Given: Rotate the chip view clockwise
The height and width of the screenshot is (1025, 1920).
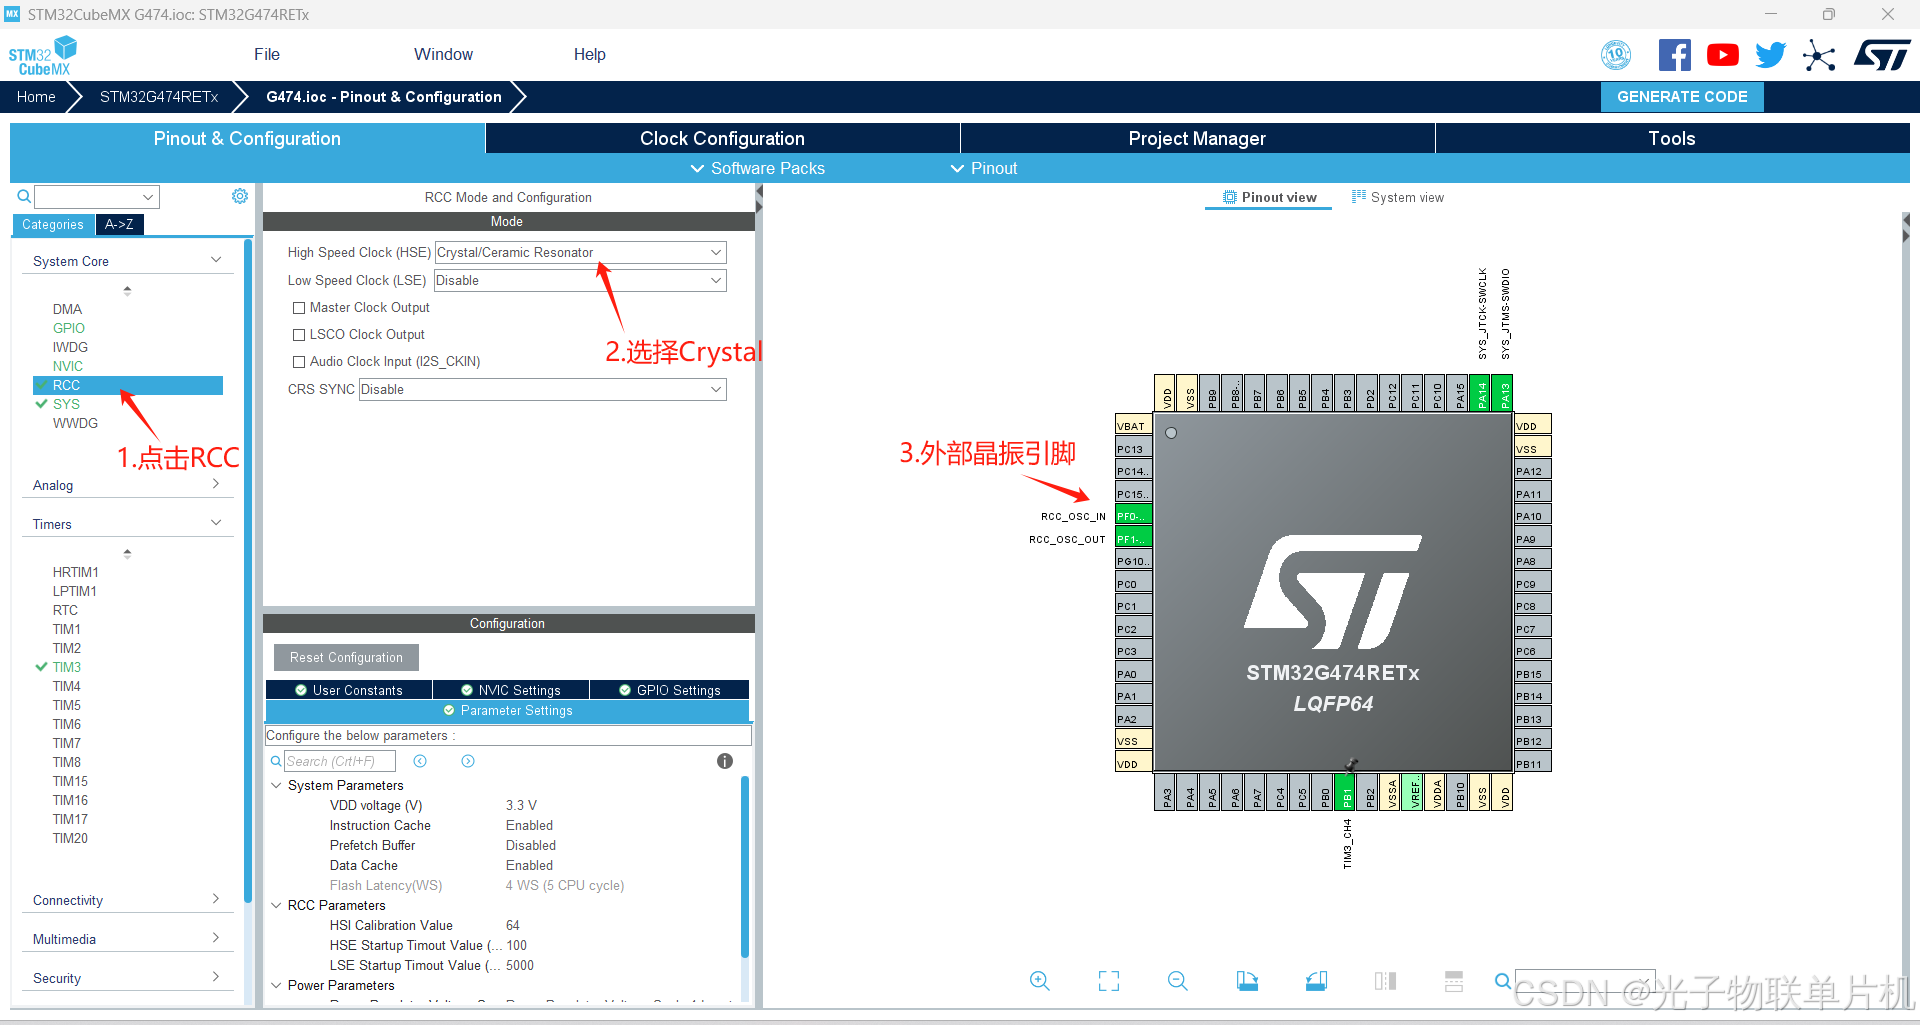Looking at the screenshot, I should pos(1247,981).
